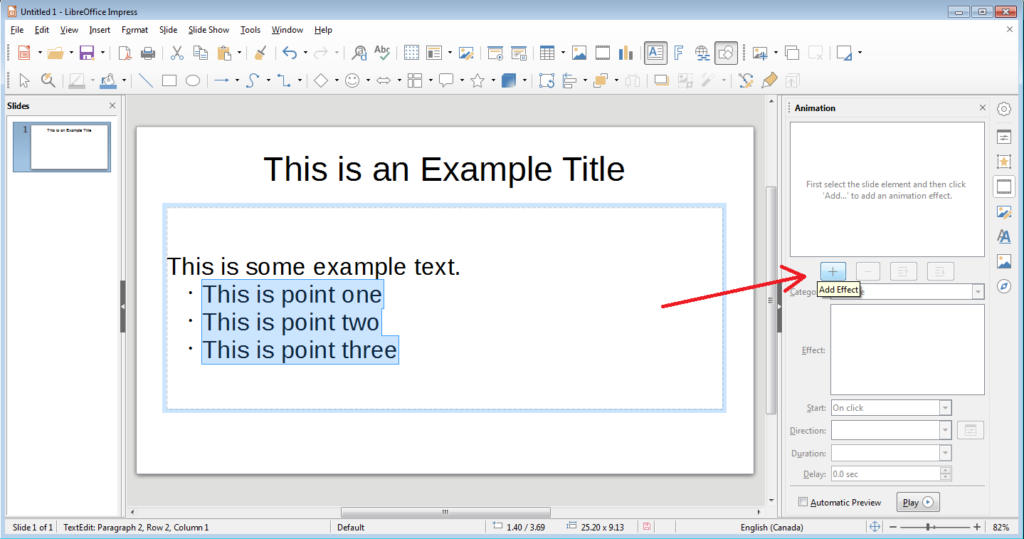
Task: Click the Fontwork text icon
Action: coord(679,53)
